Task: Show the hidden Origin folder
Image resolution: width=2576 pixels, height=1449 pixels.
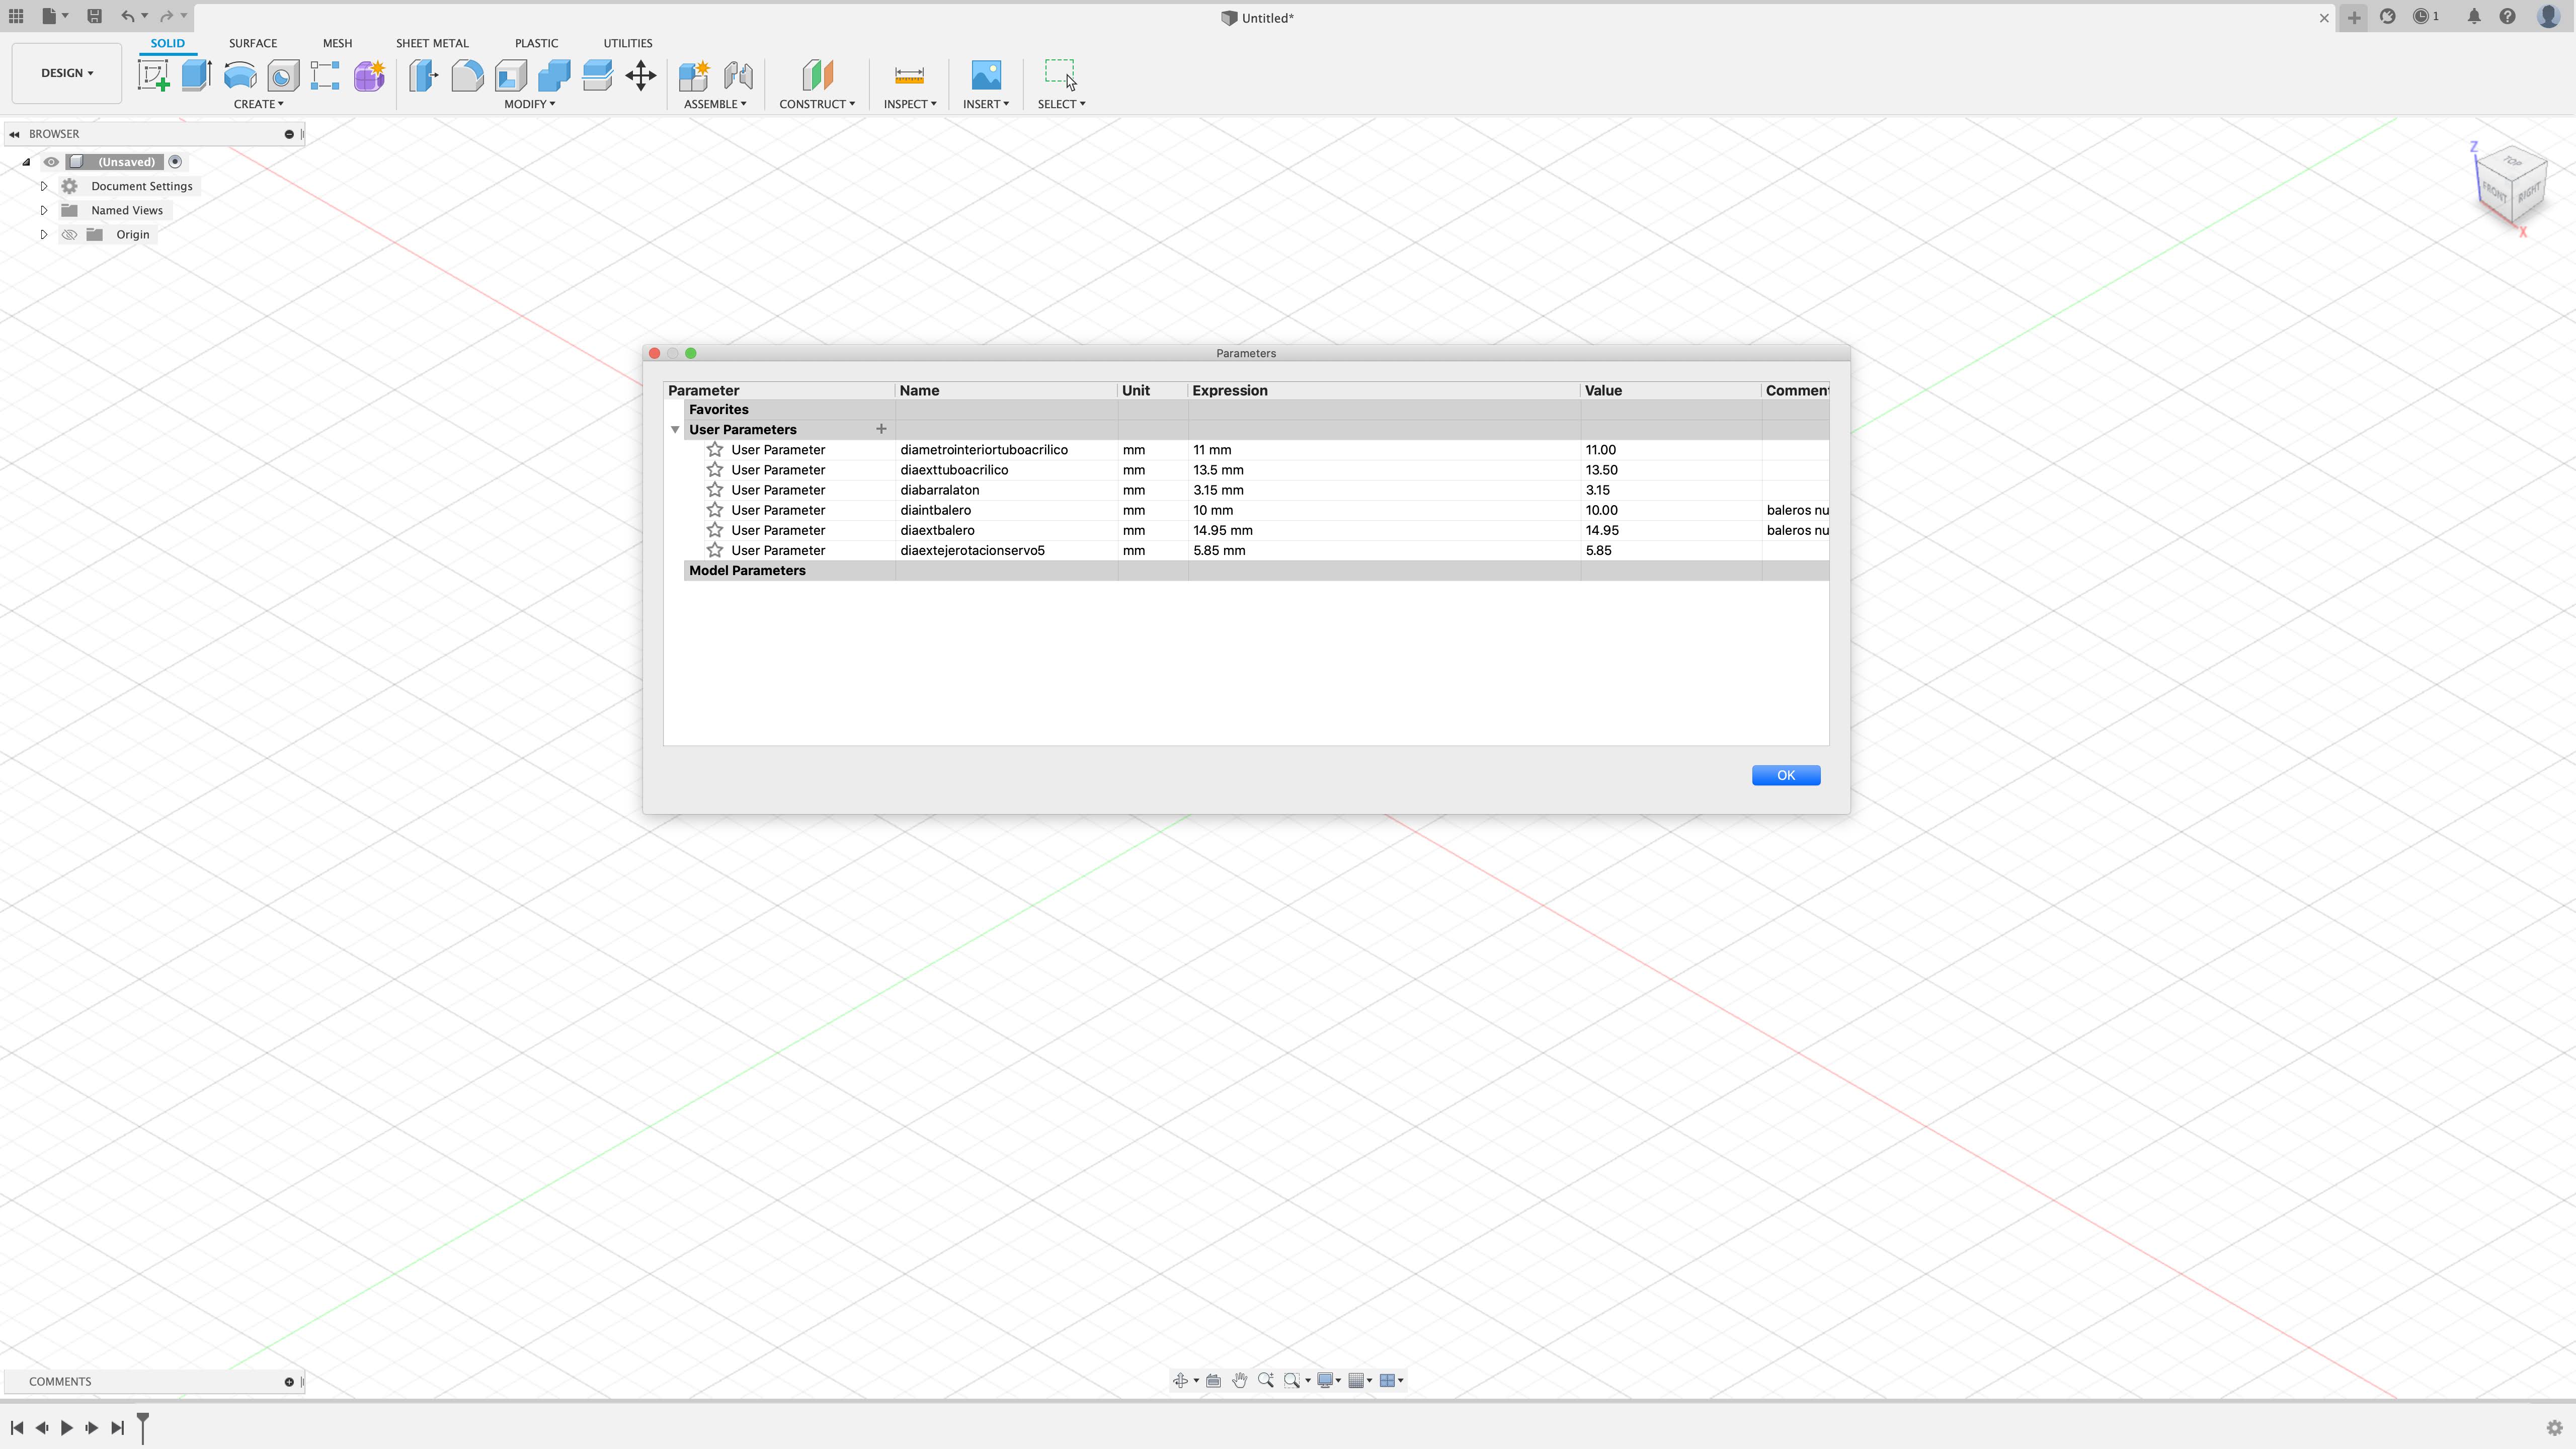Action: pyautogui.click(x=69, y=235)
